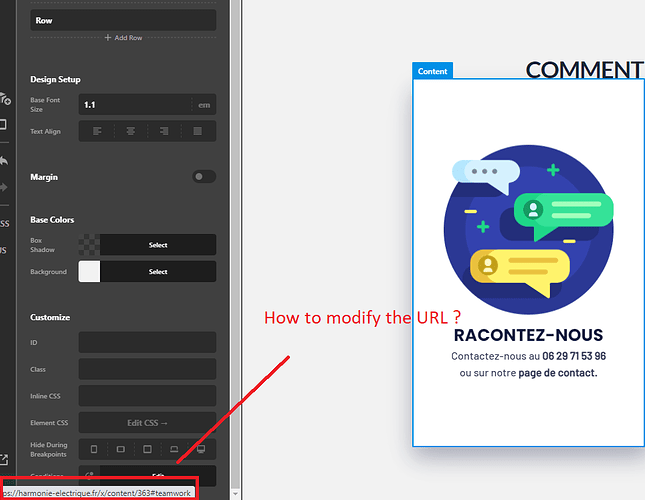Click Edit CSS button for Element CSS
This screenshot has width=645, height=500.
[x=147, y=423]
